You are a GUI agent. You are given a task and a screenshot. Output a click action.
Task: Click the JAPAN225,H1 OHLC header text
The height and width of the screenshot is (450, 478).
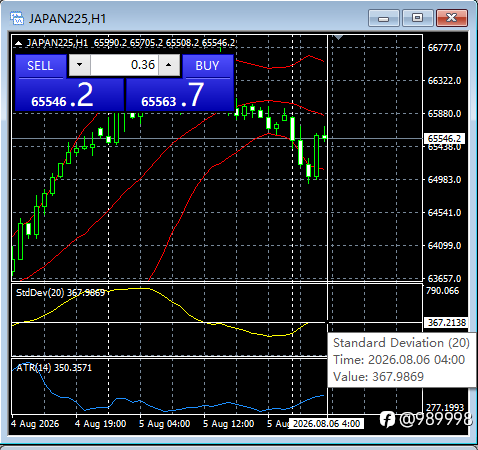click(x=131, y=43)
